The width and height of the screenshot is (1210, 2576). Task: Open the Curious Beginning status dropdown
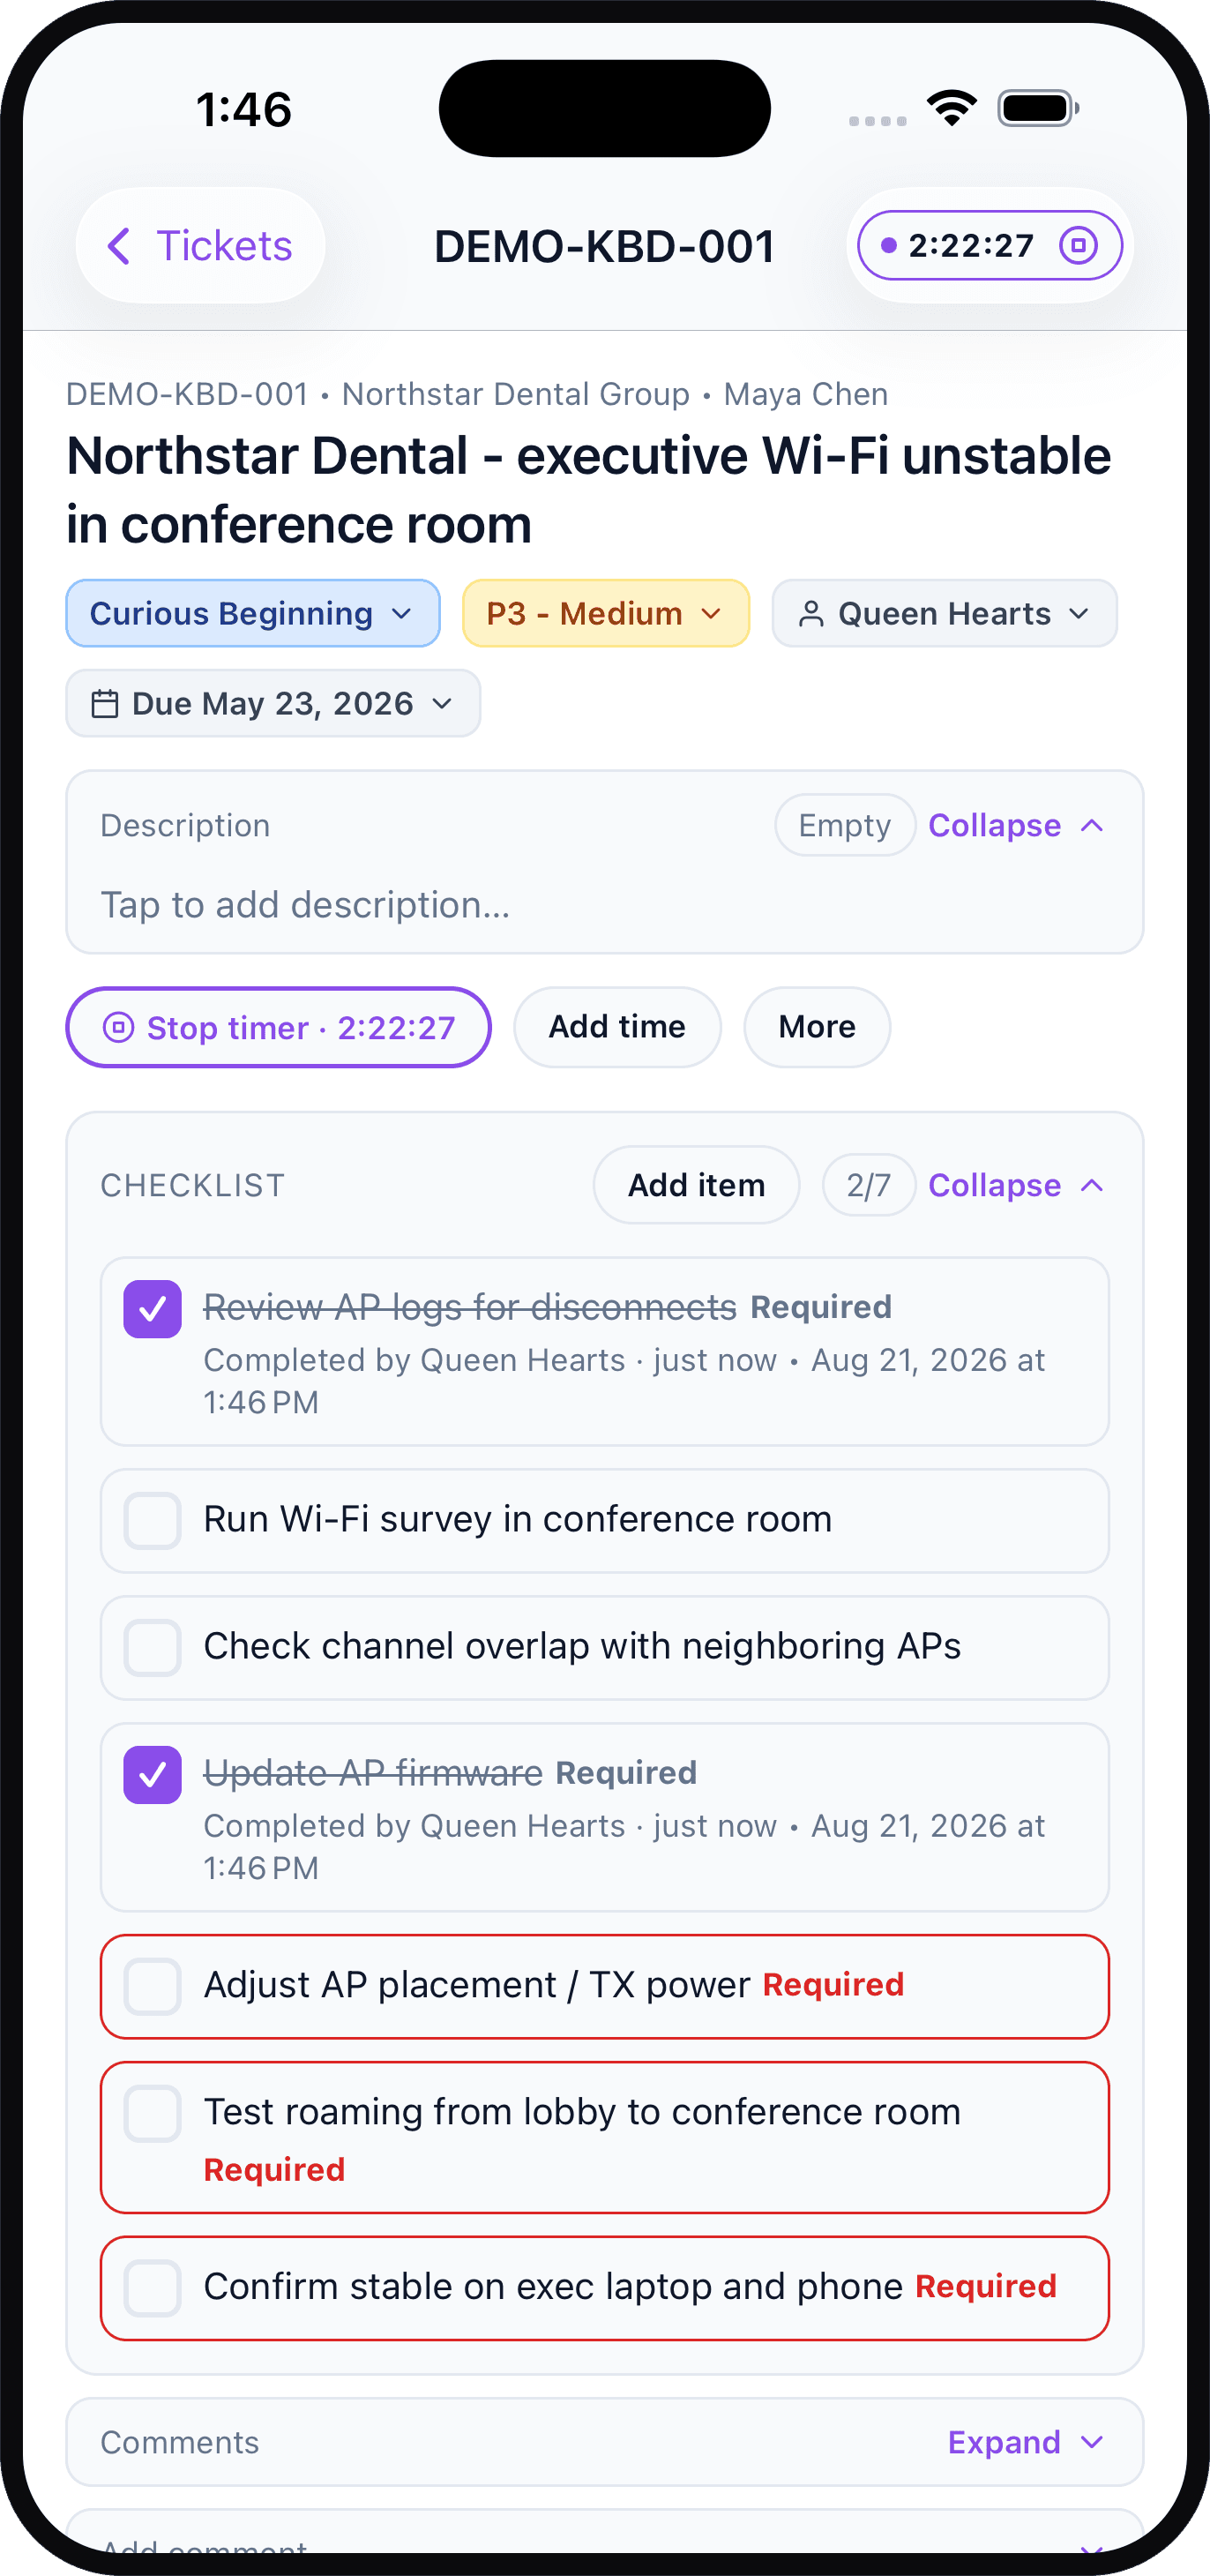click(253, 613)
